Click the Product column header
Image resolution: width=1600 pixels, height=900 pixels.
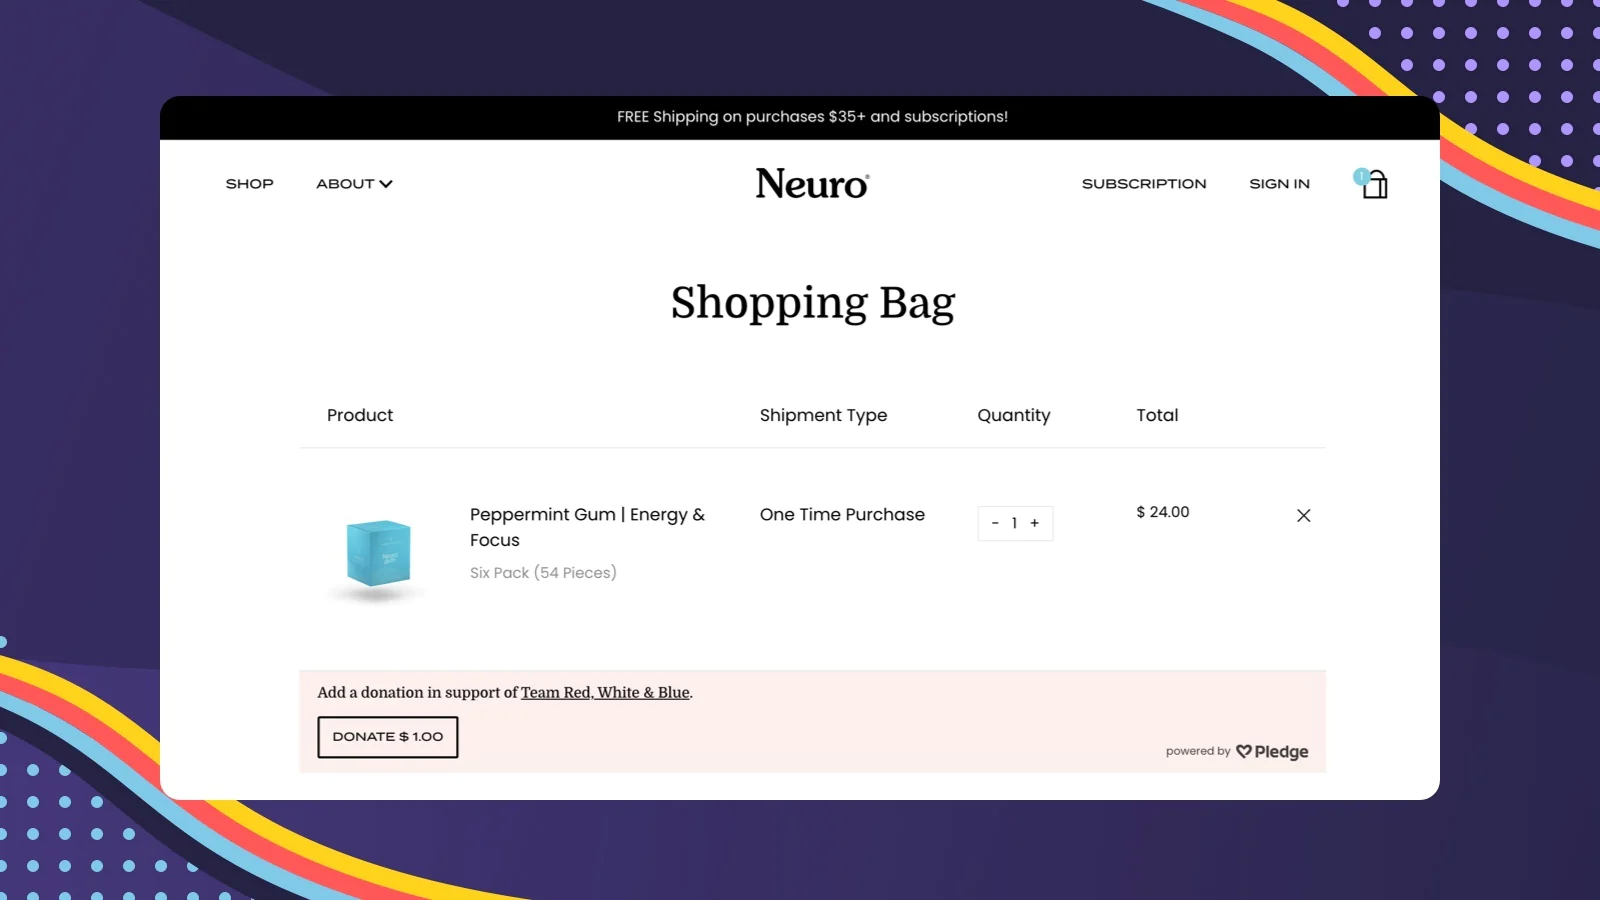coord(360,415)
